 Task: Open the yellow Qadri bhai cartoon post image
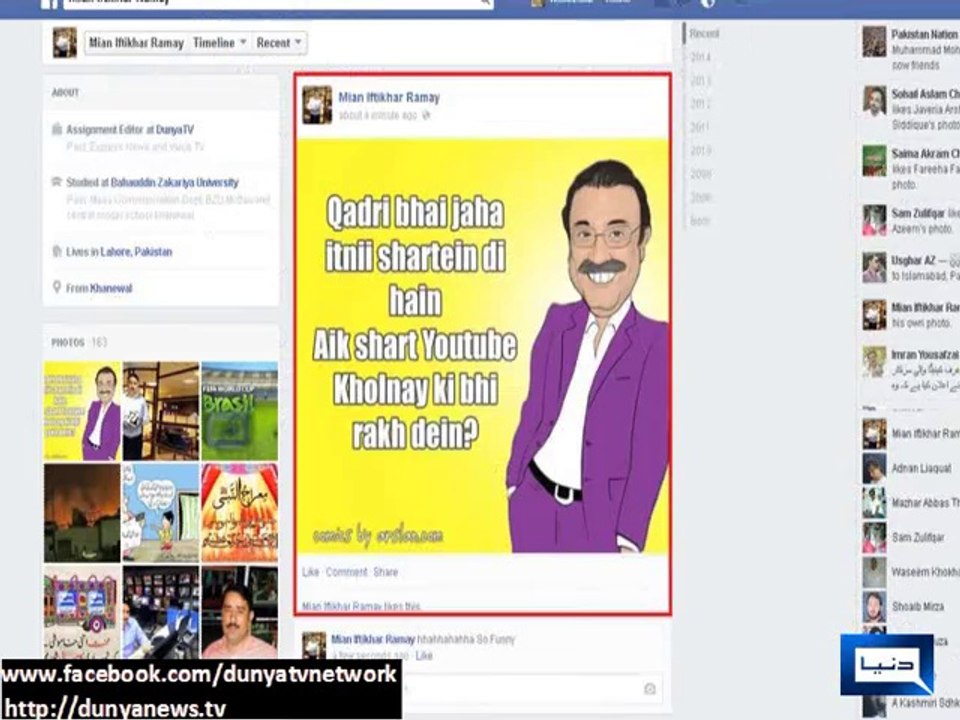pyautogui.click(x=482, y=346)
